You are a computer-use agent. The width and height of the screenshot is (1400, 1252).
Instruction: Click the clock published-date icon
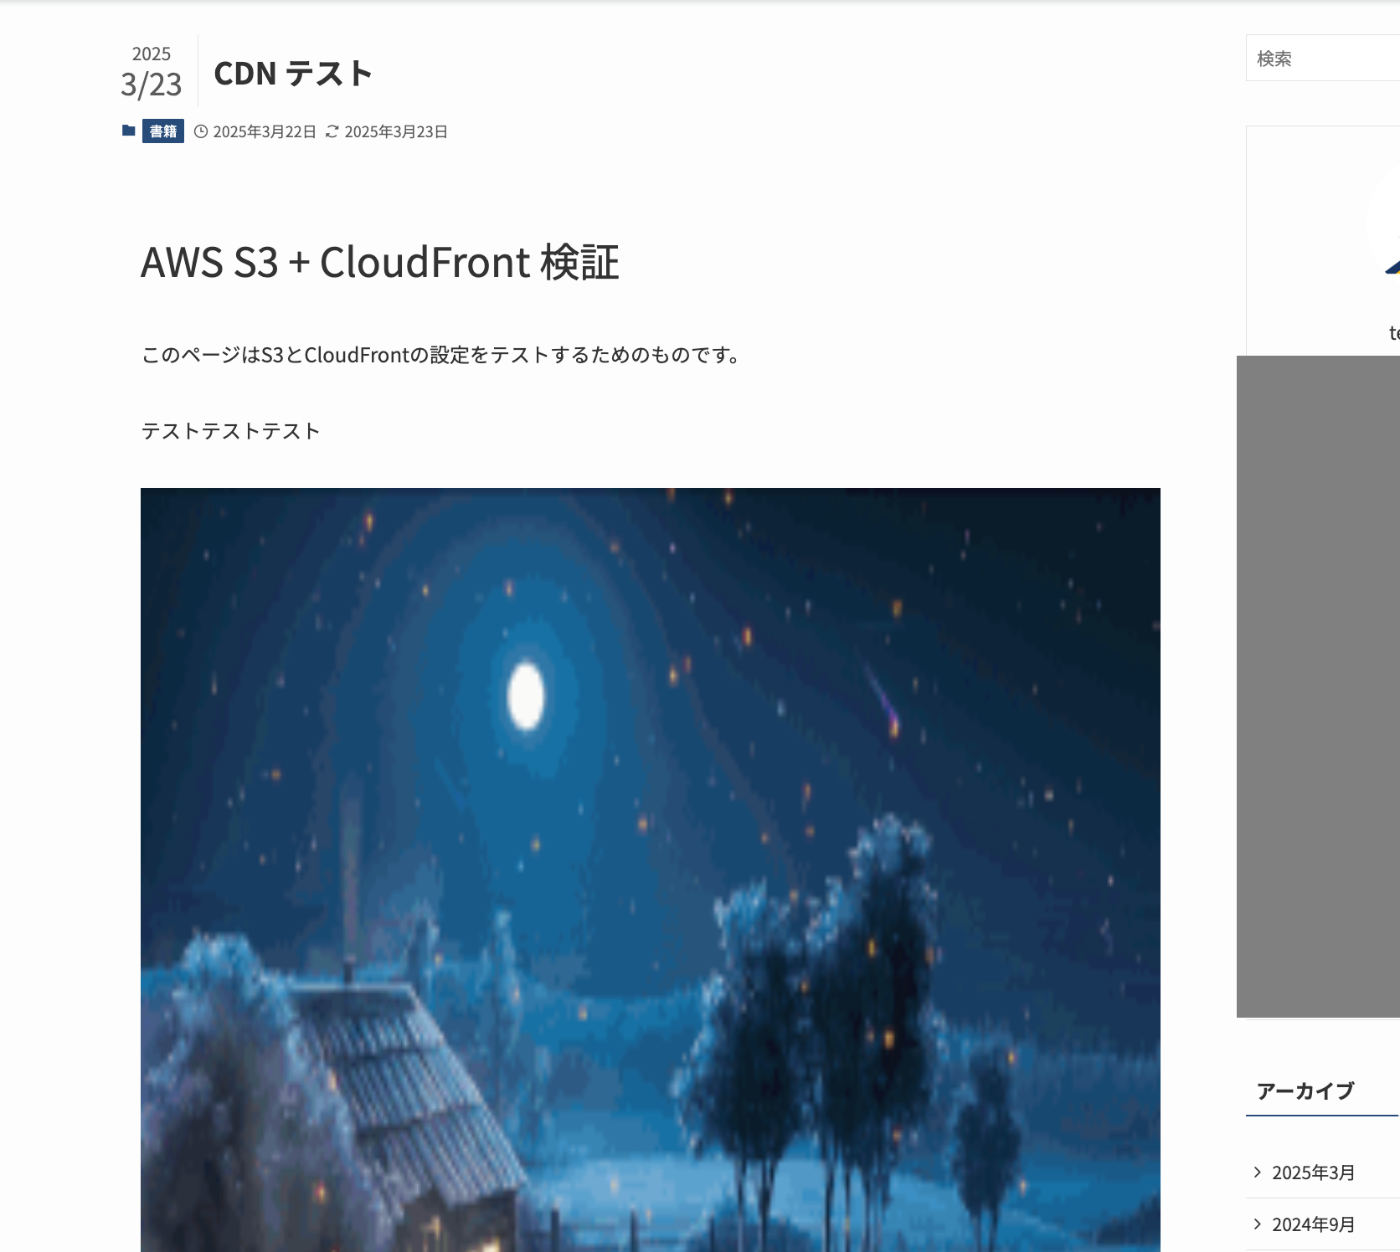coord(200,132)
